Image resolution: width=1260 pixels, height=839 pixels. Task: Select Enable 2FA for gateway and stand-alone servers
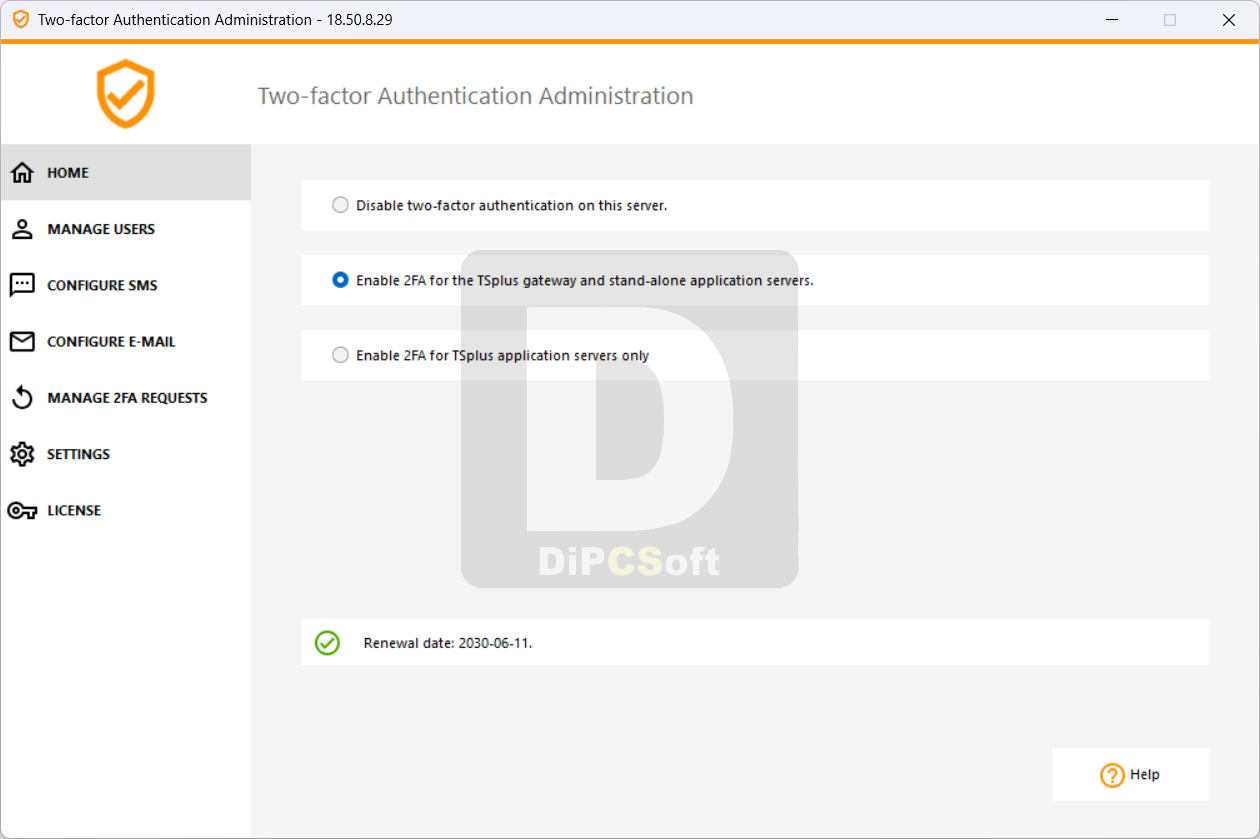coord(340,280)
